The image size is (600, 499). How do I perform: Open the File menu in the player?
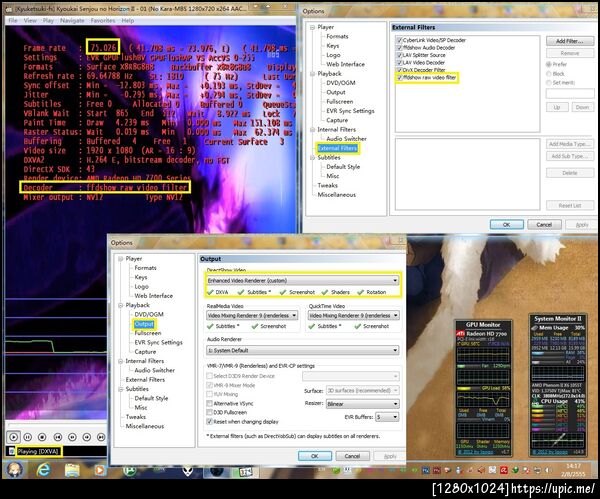13,20
